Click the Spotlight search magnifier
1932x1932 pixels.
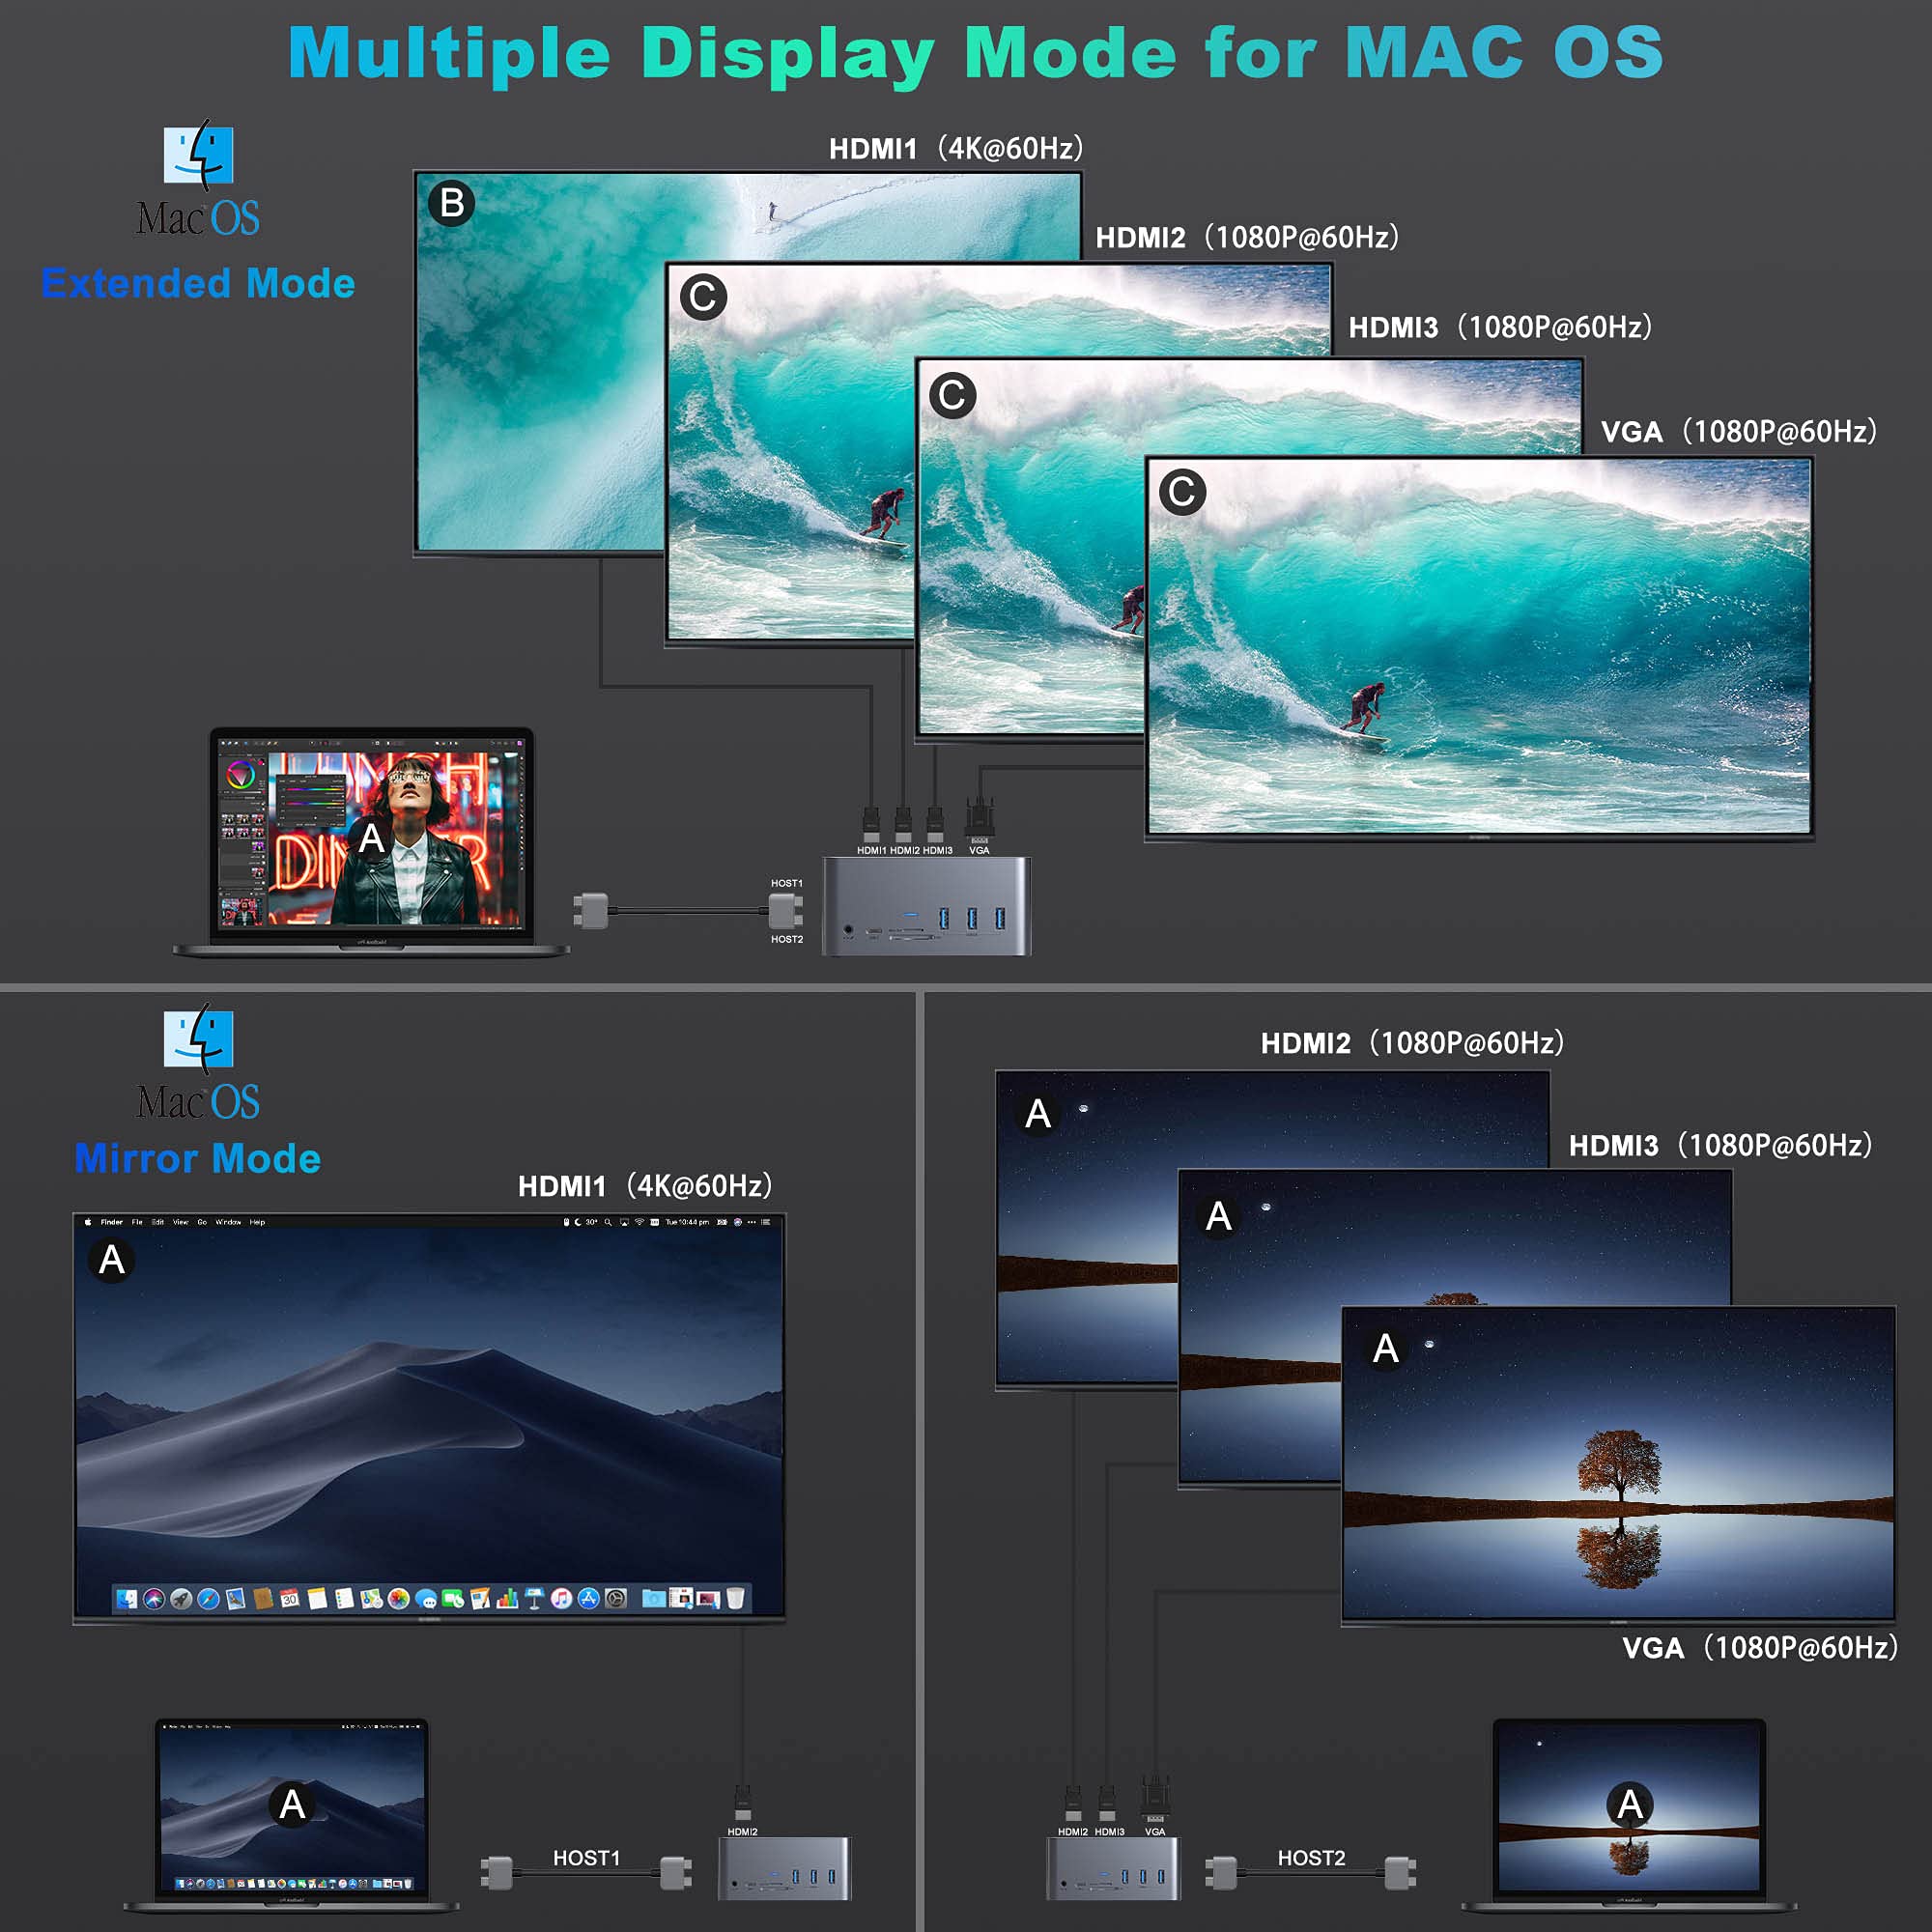[608, 1222]
